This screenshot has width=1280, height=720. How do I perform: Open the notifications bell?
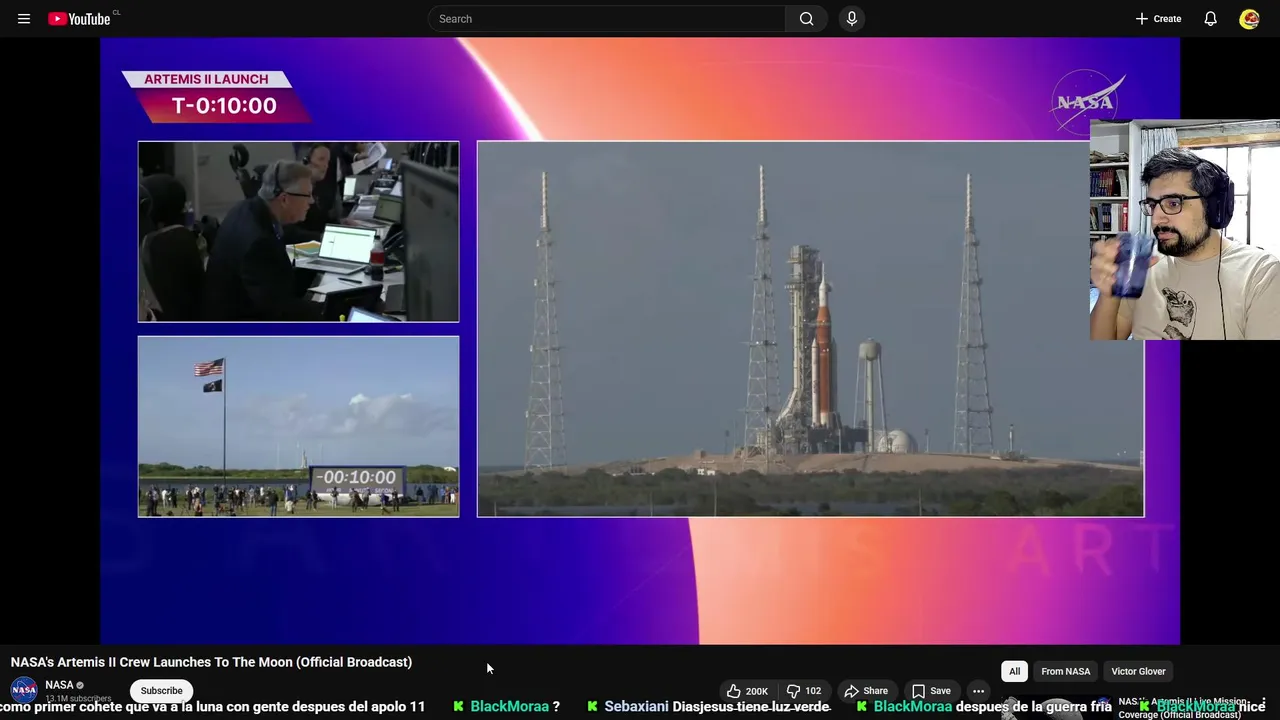[x=1210, y=19]
